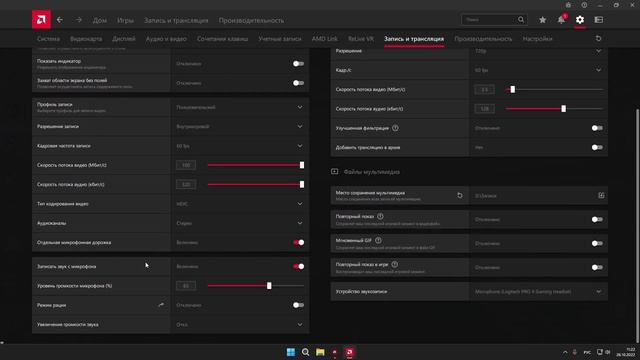Viewport: 640px width, 360px height.
Task: Open Производительность in the top navigation
Action: point(251,20)
